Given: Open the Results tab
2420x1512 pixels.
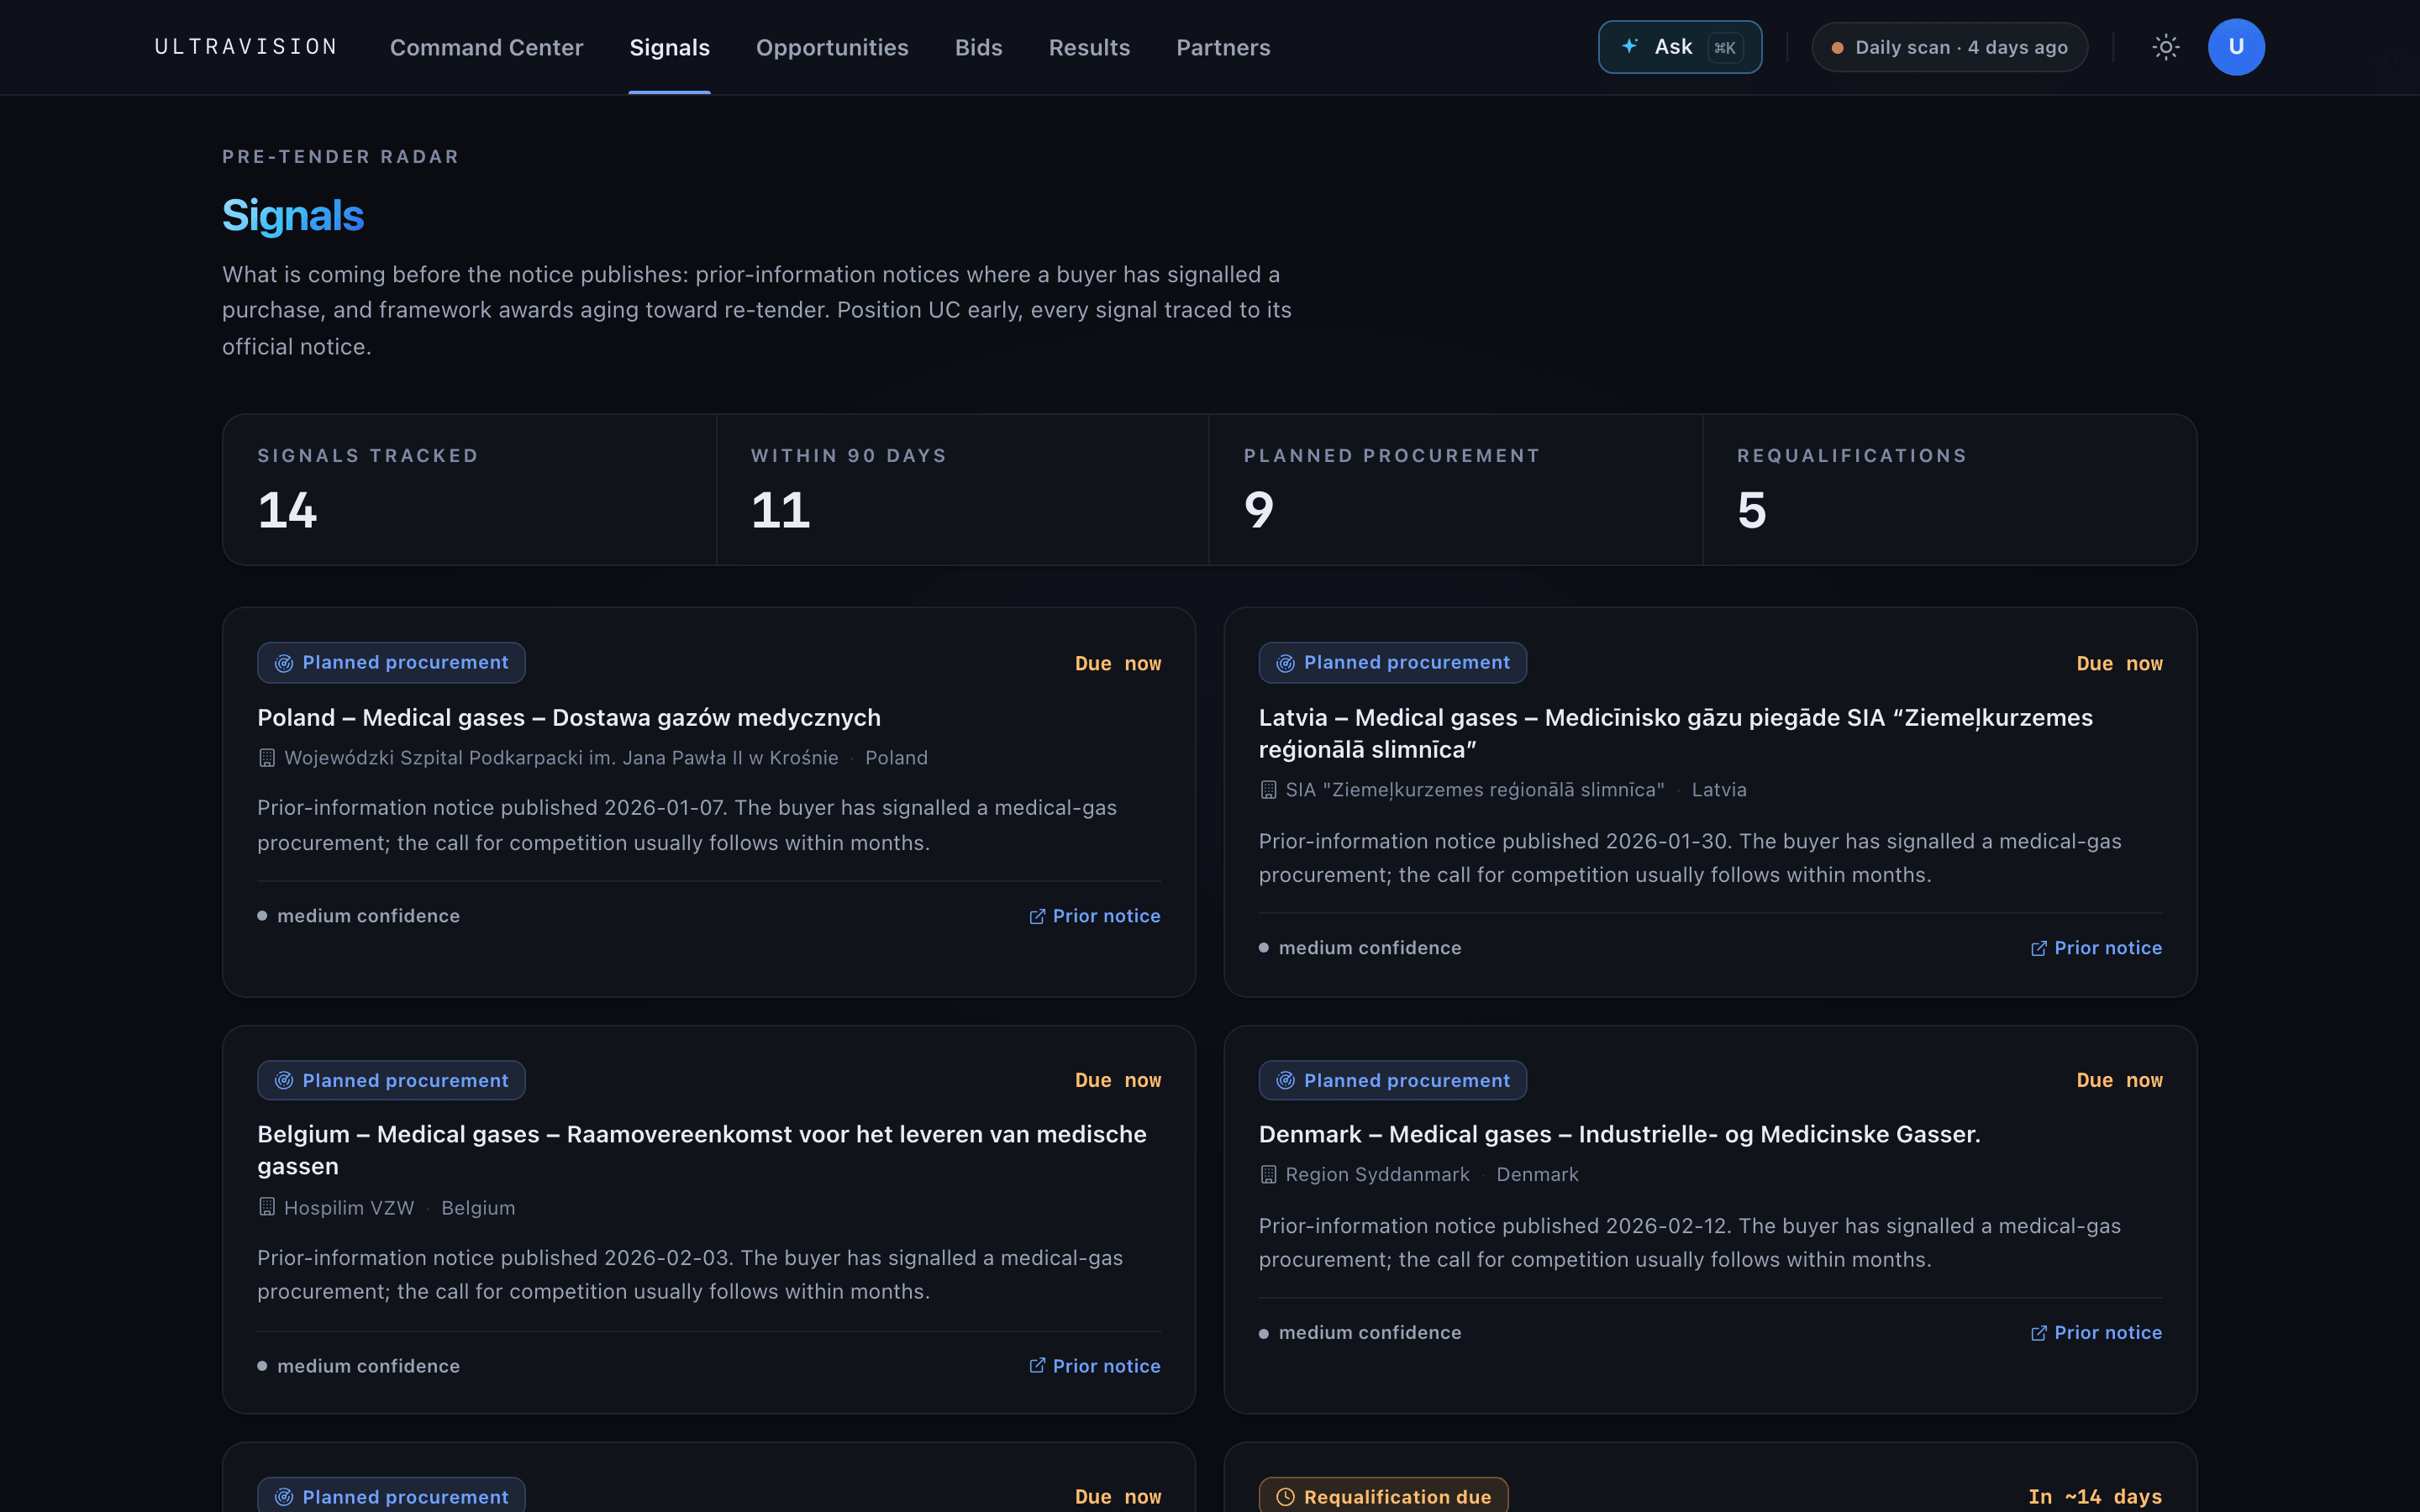Looking at the screenshot, I should 1089,47.
